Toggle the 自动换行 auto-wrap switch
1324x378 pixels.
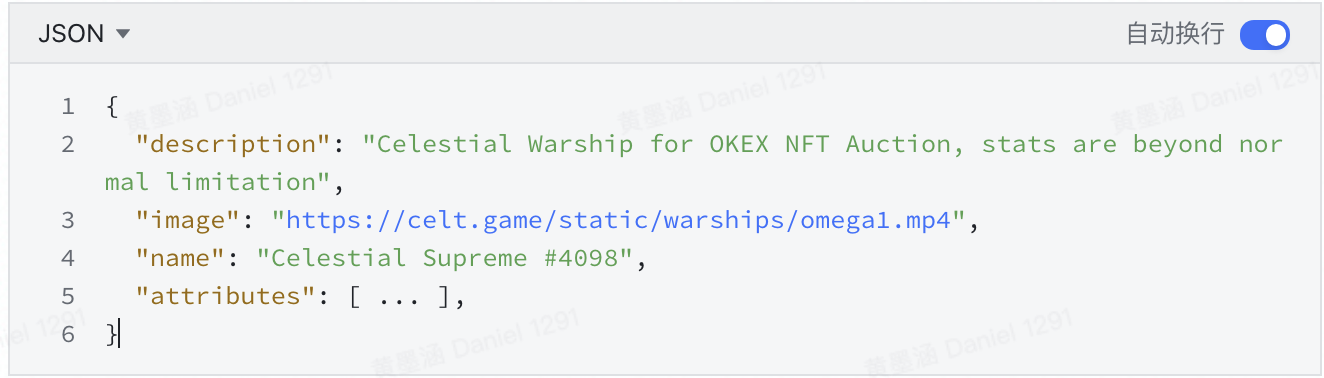(1265, 35)
